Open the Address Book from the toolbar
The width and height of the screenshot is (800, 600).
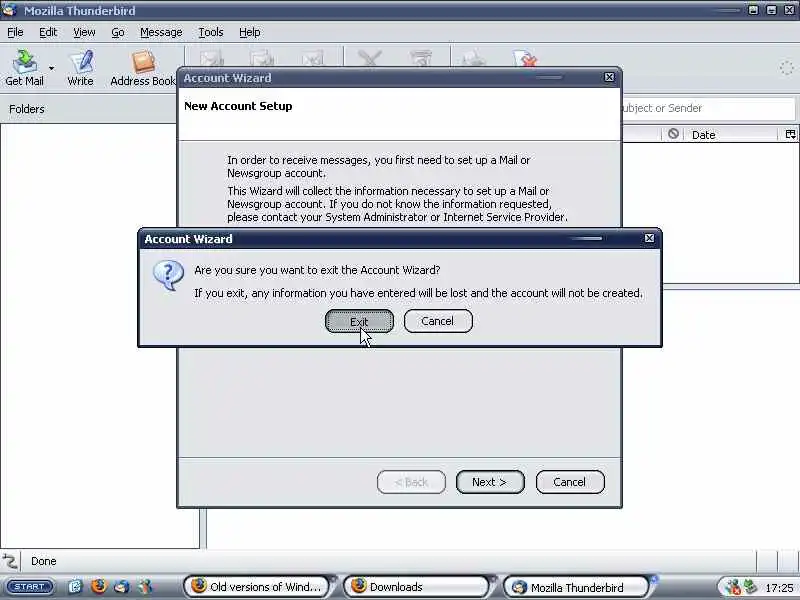click(x=143, y=67)
